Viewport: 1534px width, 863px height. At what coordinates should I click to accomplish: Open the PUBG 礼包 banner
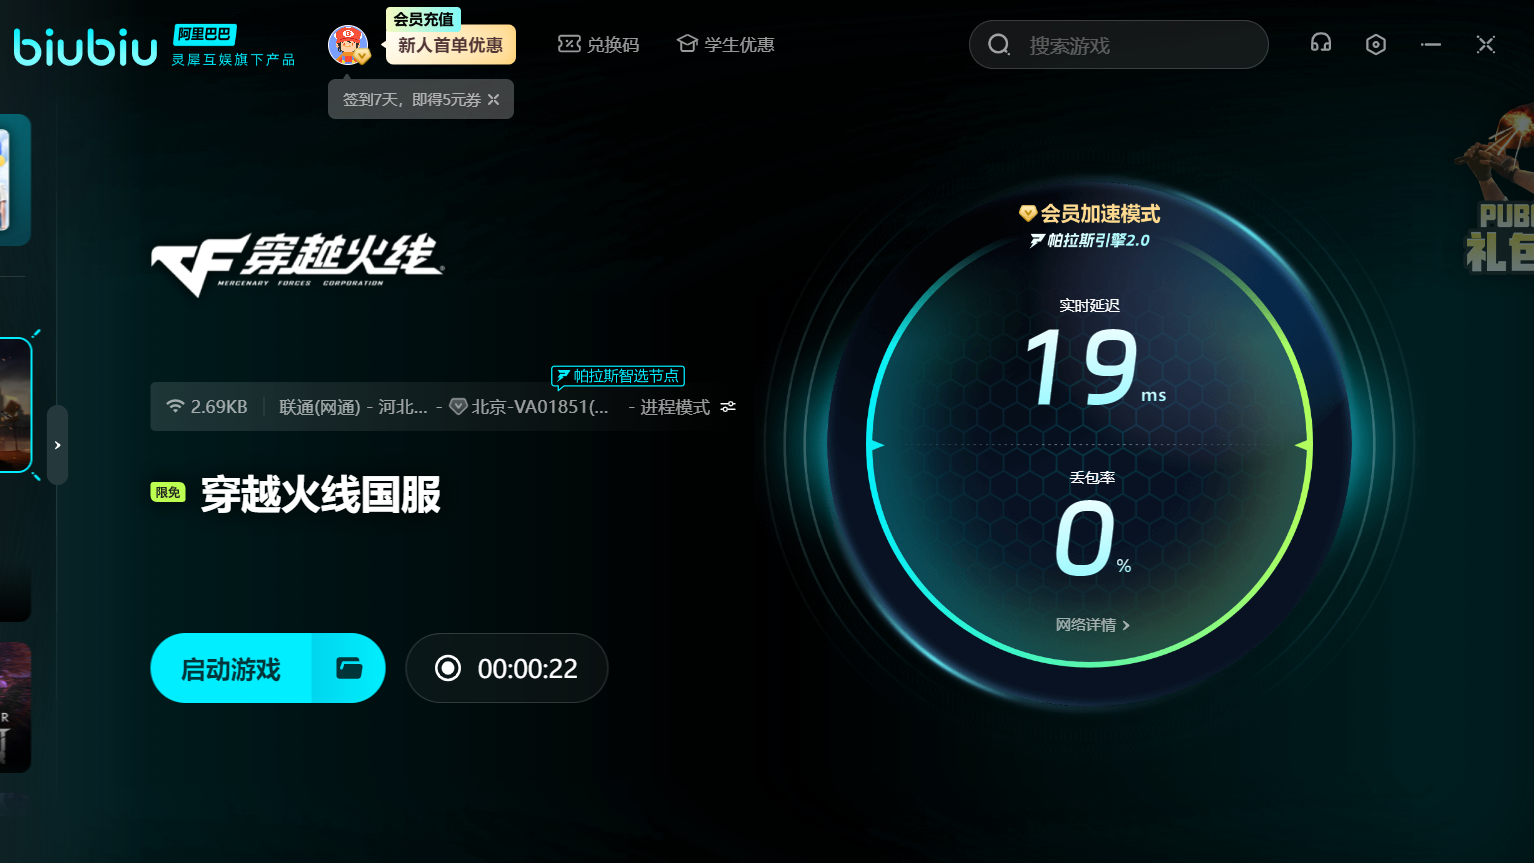[1494, 190]
